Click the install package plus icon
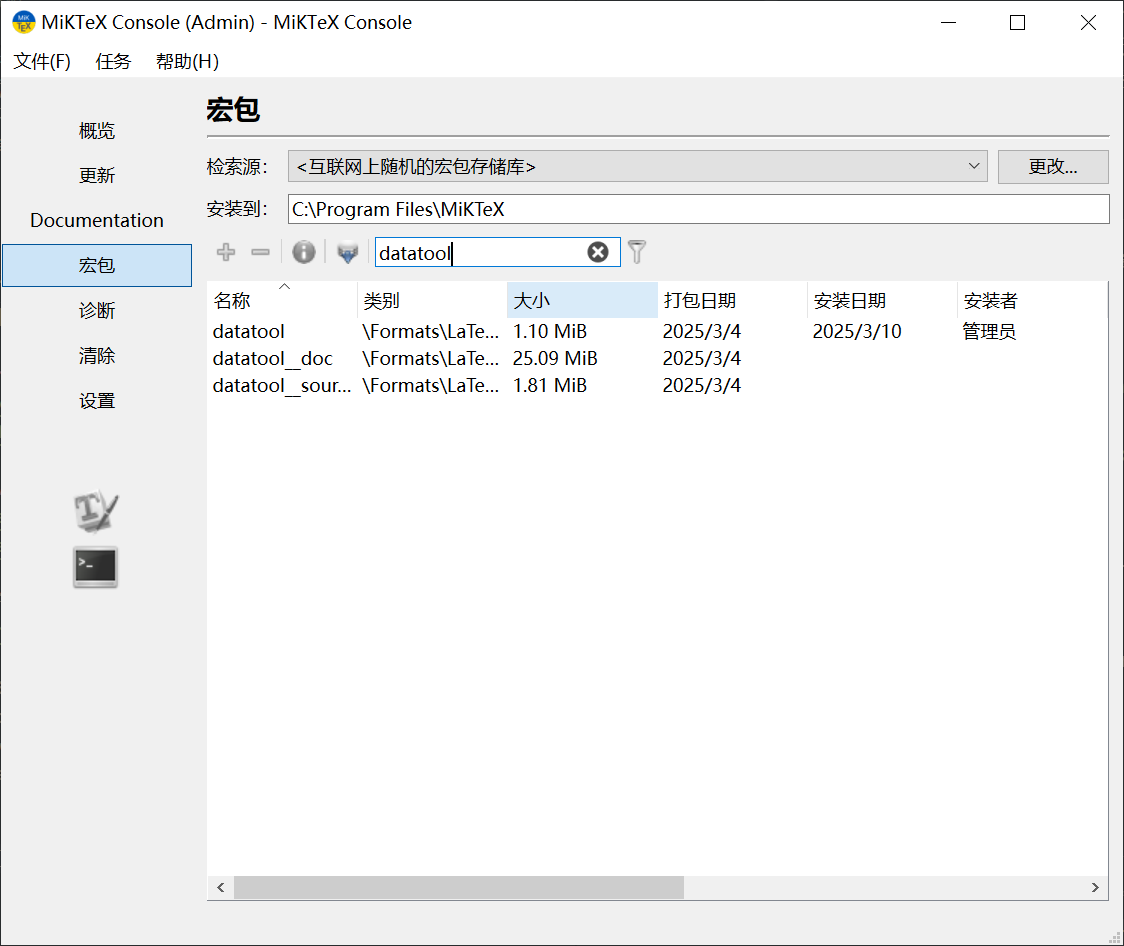This screenshot has width=1124, height=946. [226, 252]
